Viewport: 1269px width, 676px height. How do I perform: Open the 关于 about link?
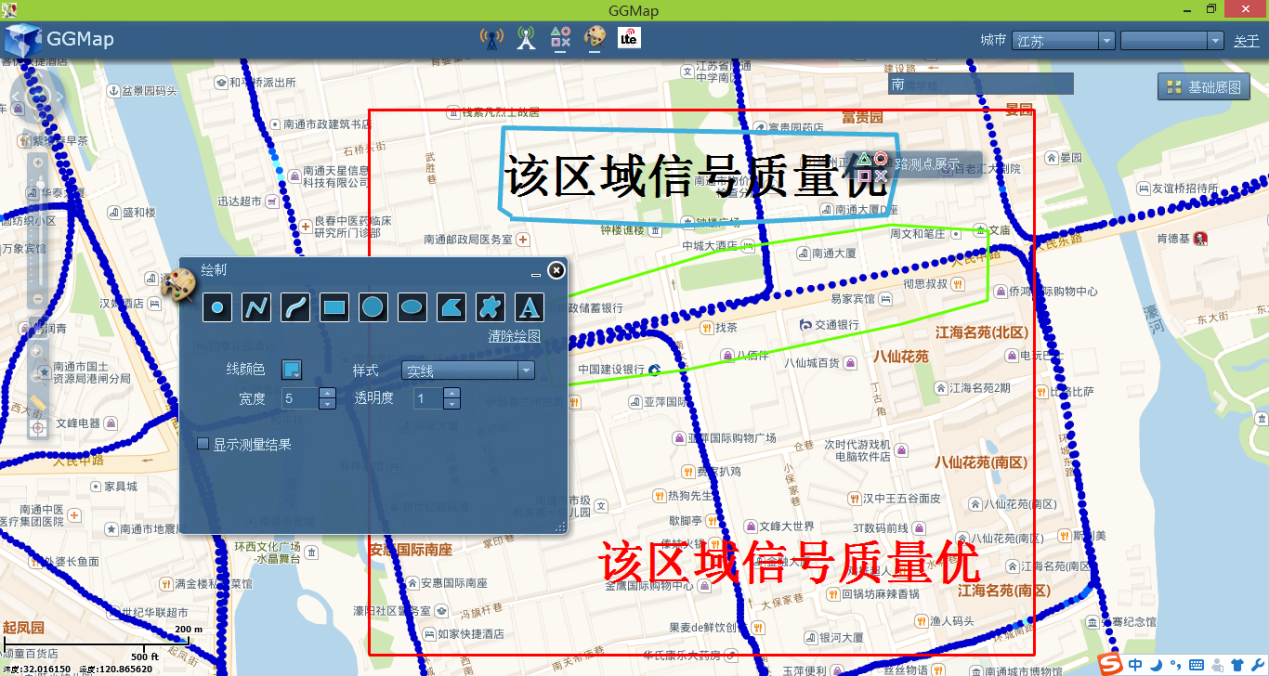pos(1246,41)
